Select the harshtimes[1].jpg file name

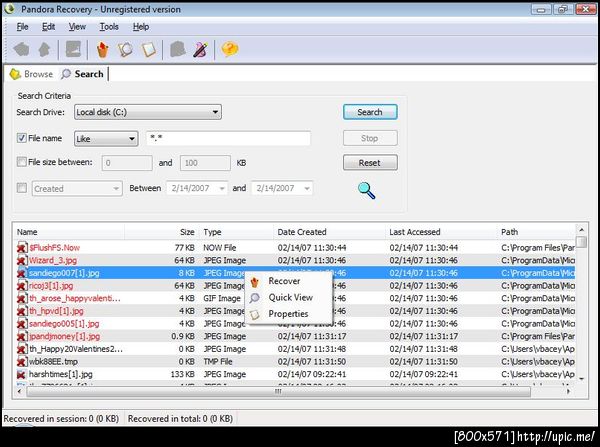pyautogui.click(x=60, y=374)
